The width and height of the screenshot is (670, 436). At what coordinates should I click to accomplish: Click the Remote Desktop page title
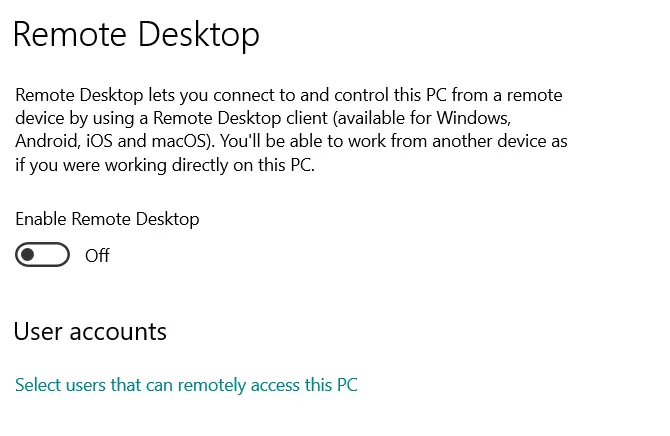pos(136,34)
